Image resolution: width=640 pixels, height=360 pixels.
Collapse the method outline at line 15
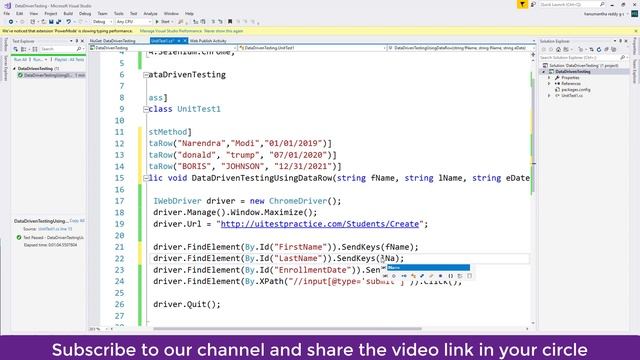click(x=146, y=178)
